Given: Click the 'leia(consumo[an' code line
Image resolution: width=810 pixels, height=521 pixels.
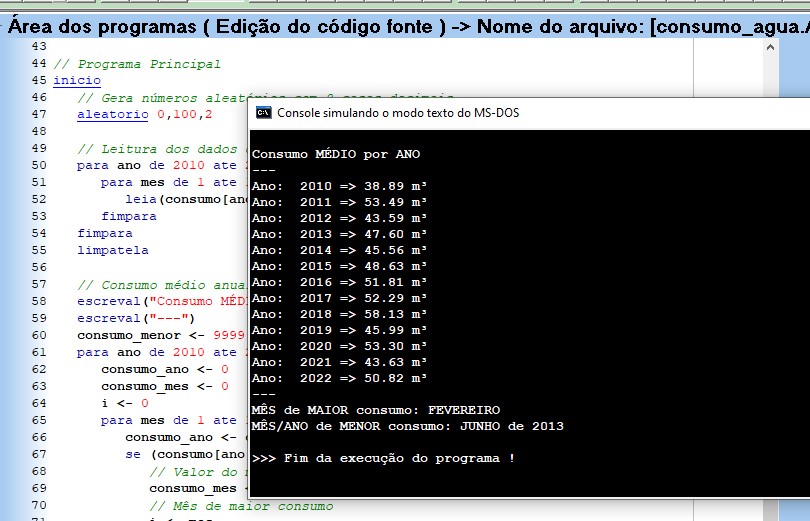Looking at the screenshot, I should pos(186,199).
